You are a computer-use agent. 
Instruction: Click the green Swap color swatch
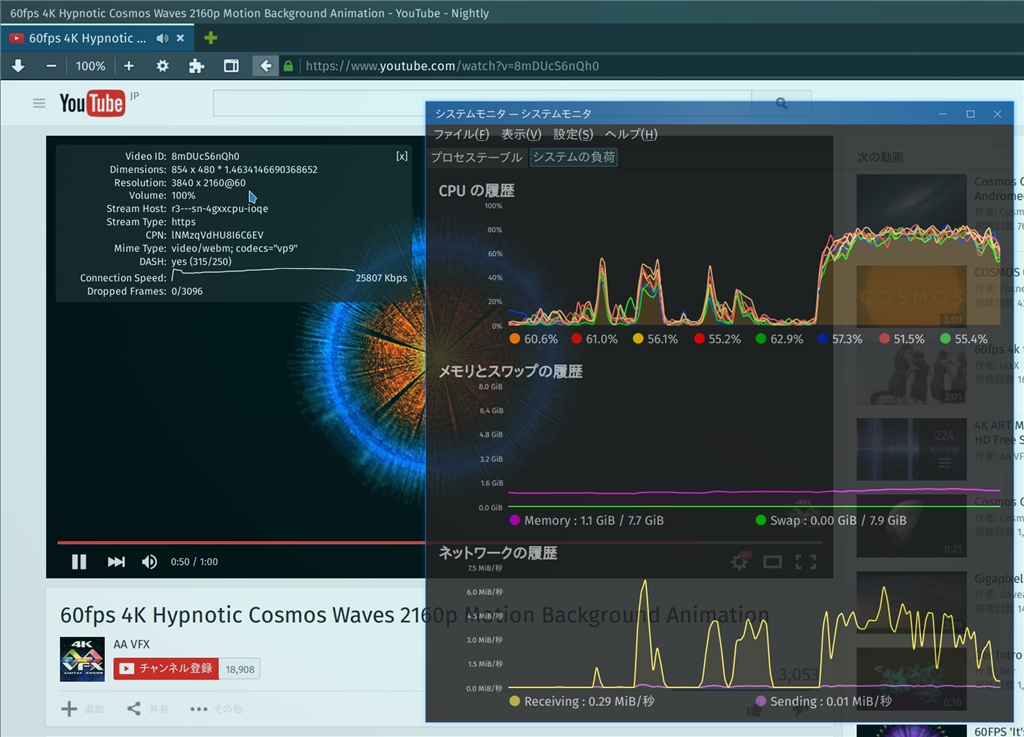(760, 520)
